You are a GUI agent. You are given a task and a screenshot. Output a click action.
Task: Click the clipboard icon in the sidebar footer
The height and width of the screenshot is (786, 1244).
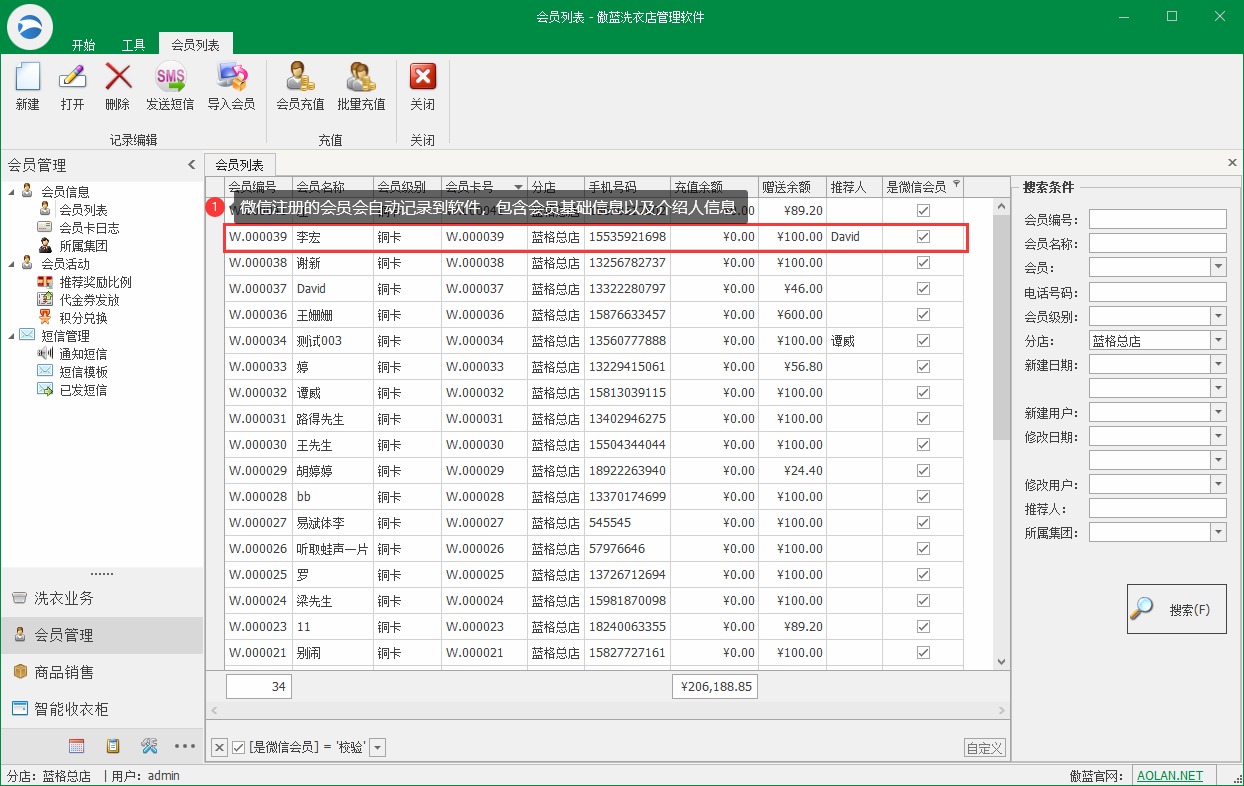(113, 746)
